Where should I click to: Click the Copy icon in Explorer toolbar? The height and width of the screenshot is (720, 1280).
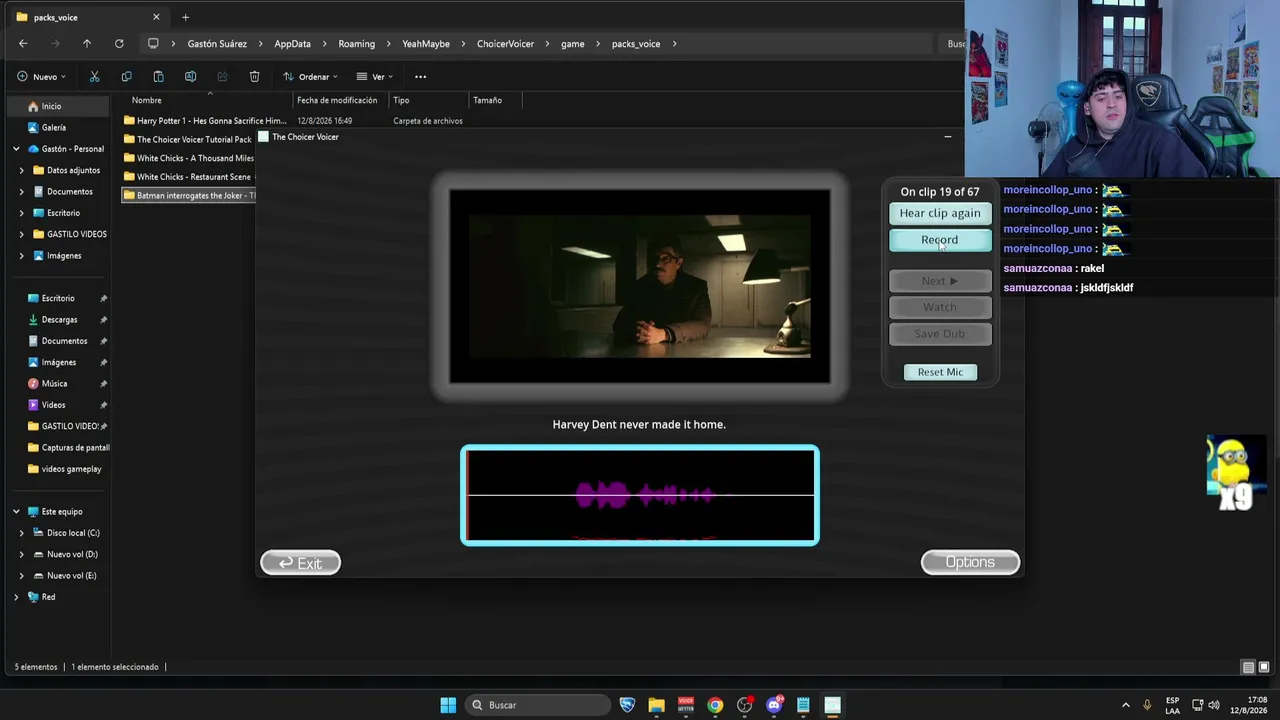point(126,77)
